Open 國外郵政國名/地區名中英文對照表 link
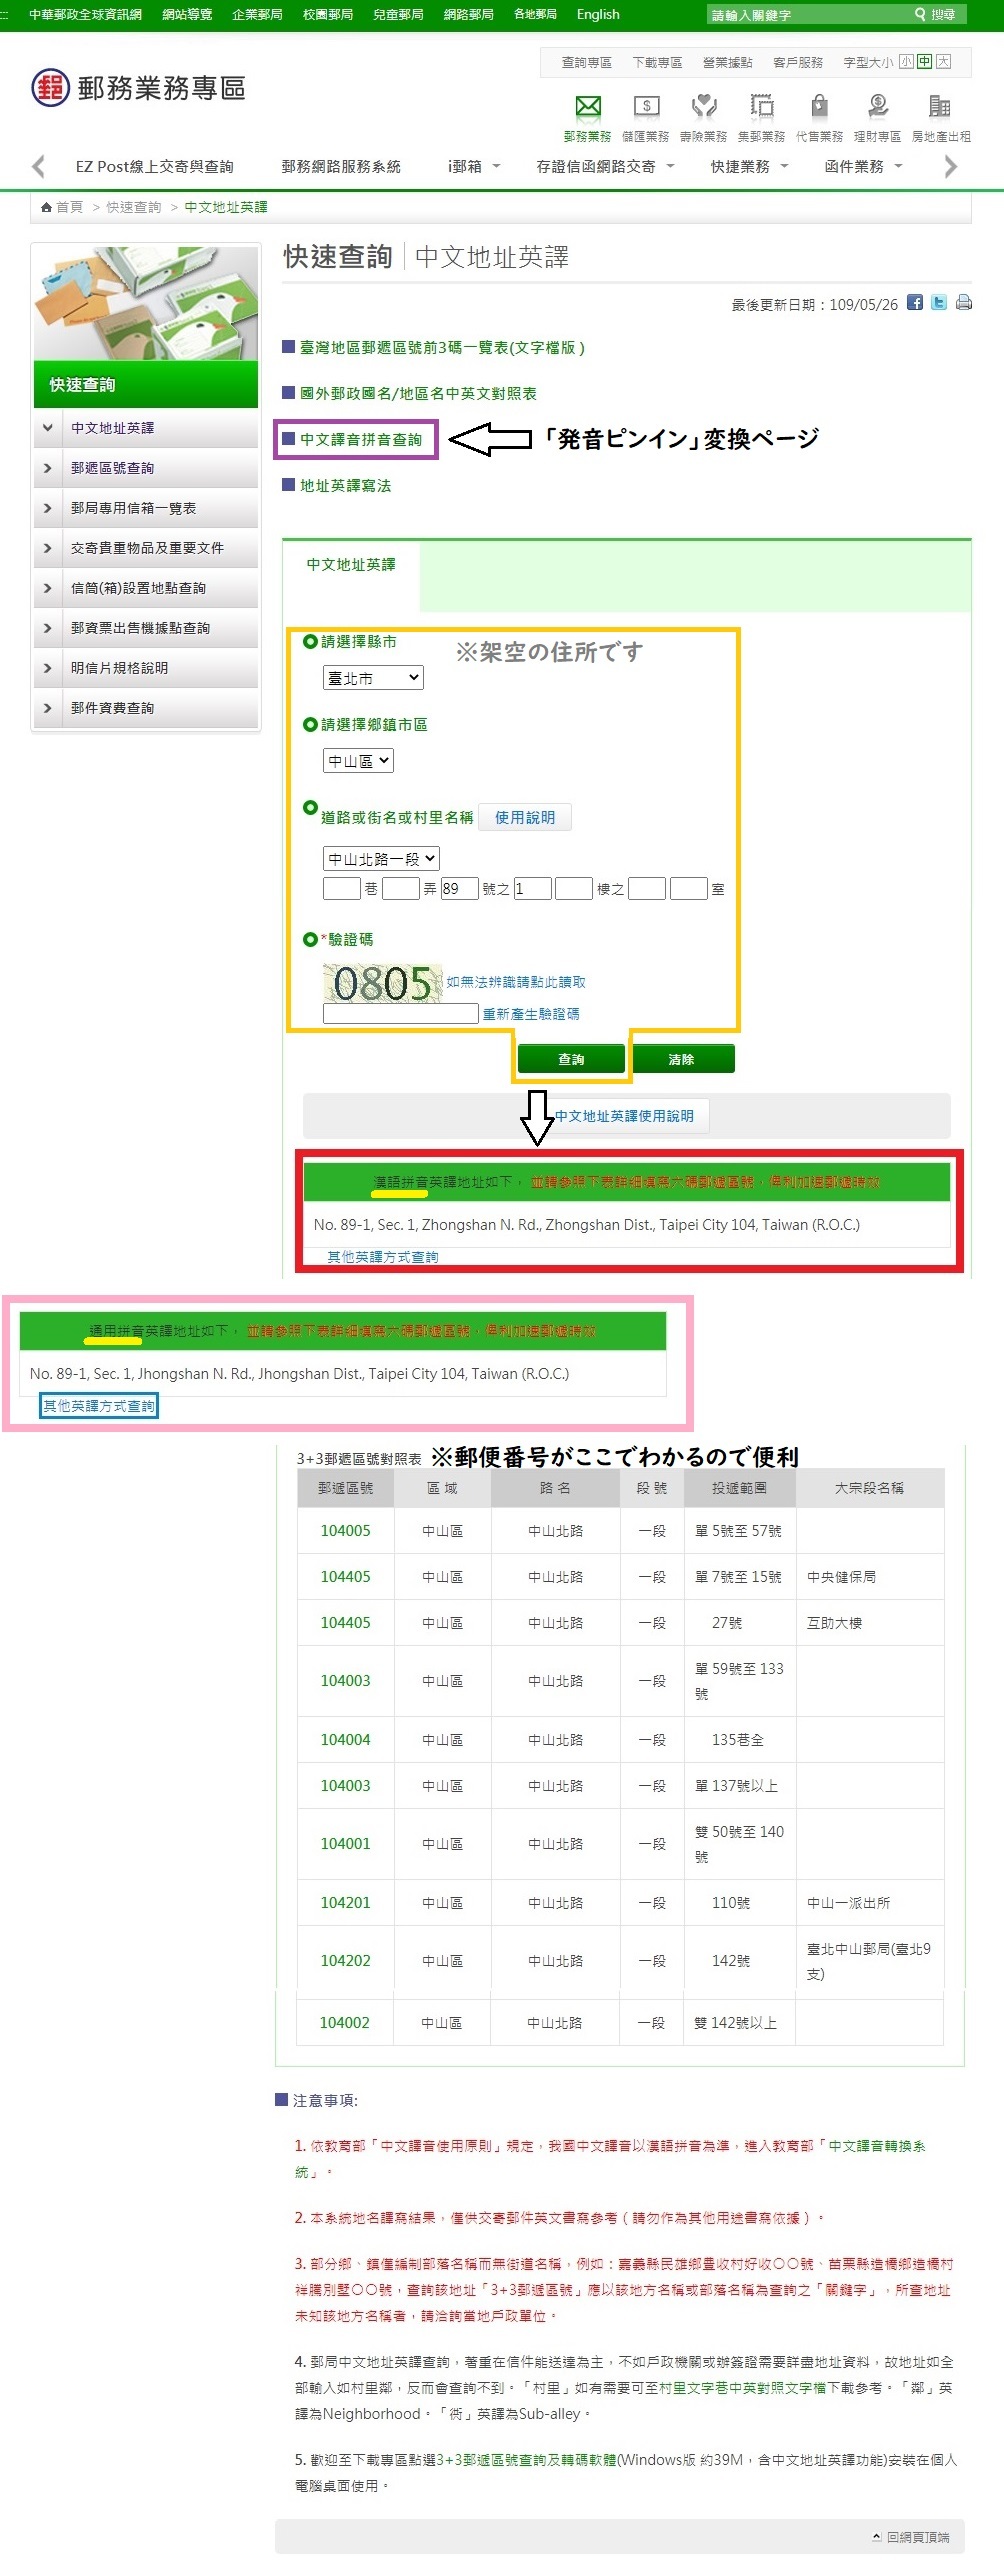The image size is (1004, 2567). [x=418, y=394]
